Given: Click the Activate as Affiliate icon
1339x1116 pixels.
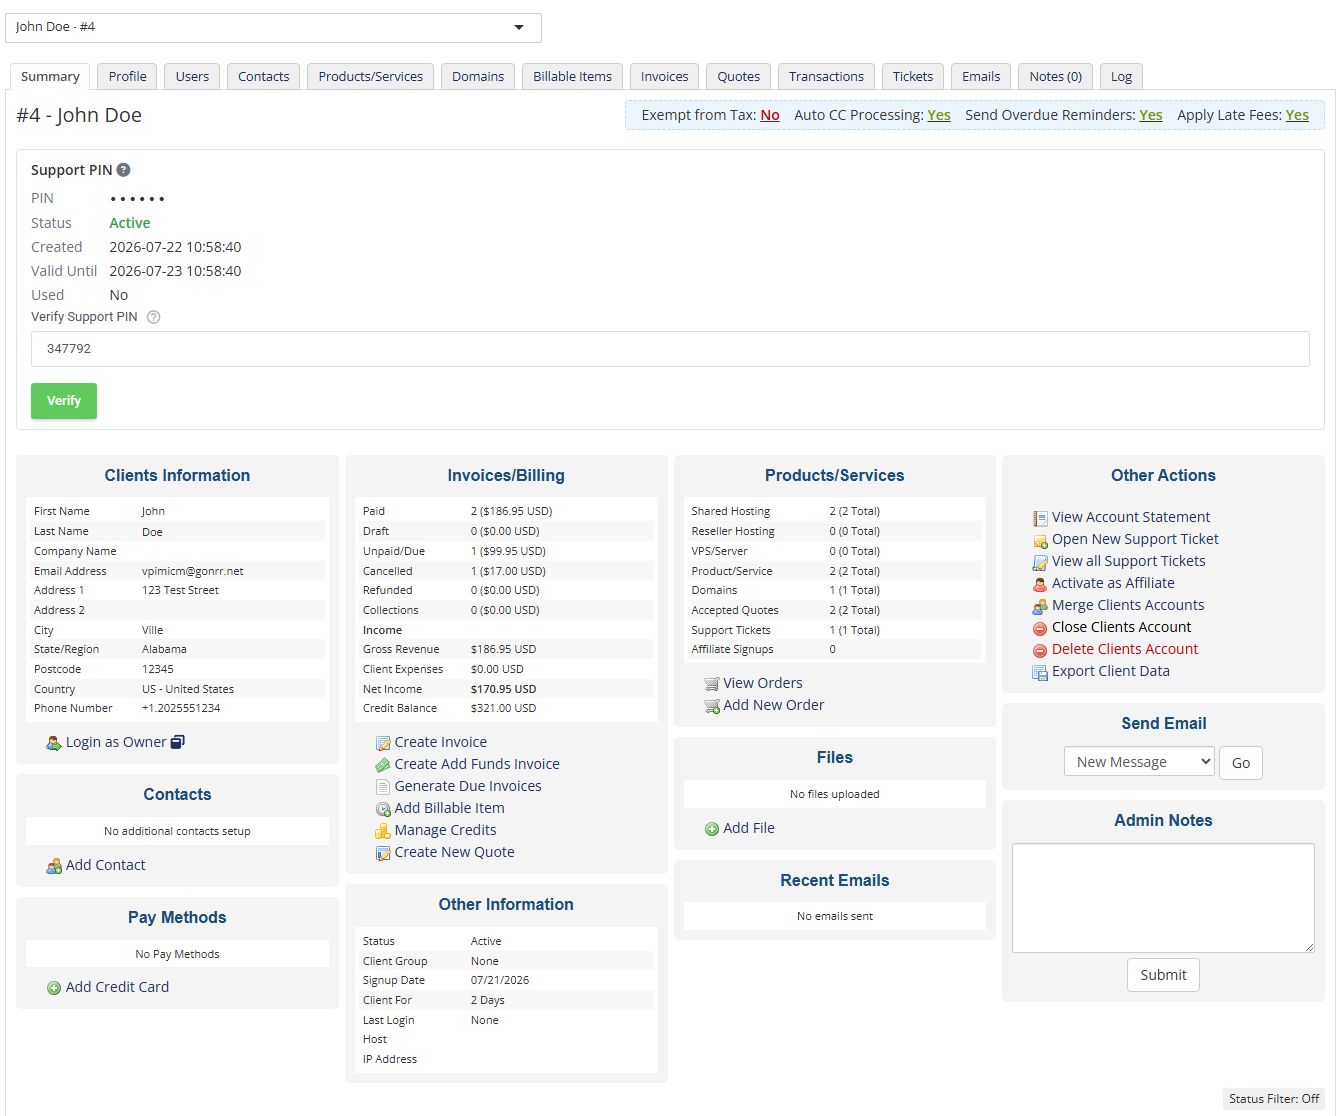Looking at the screenshot, I should coord(1040,584).
